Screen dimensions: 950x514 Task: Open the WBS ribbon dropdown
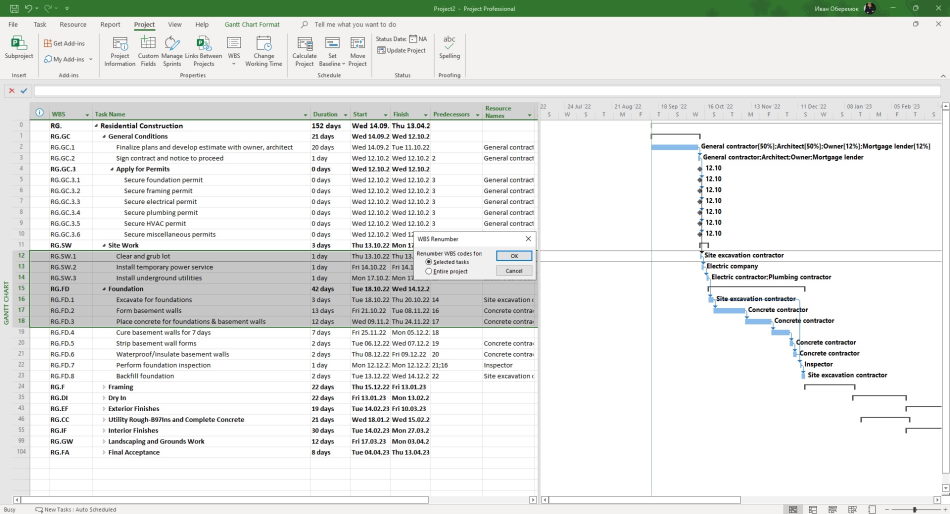click(234, 51)
